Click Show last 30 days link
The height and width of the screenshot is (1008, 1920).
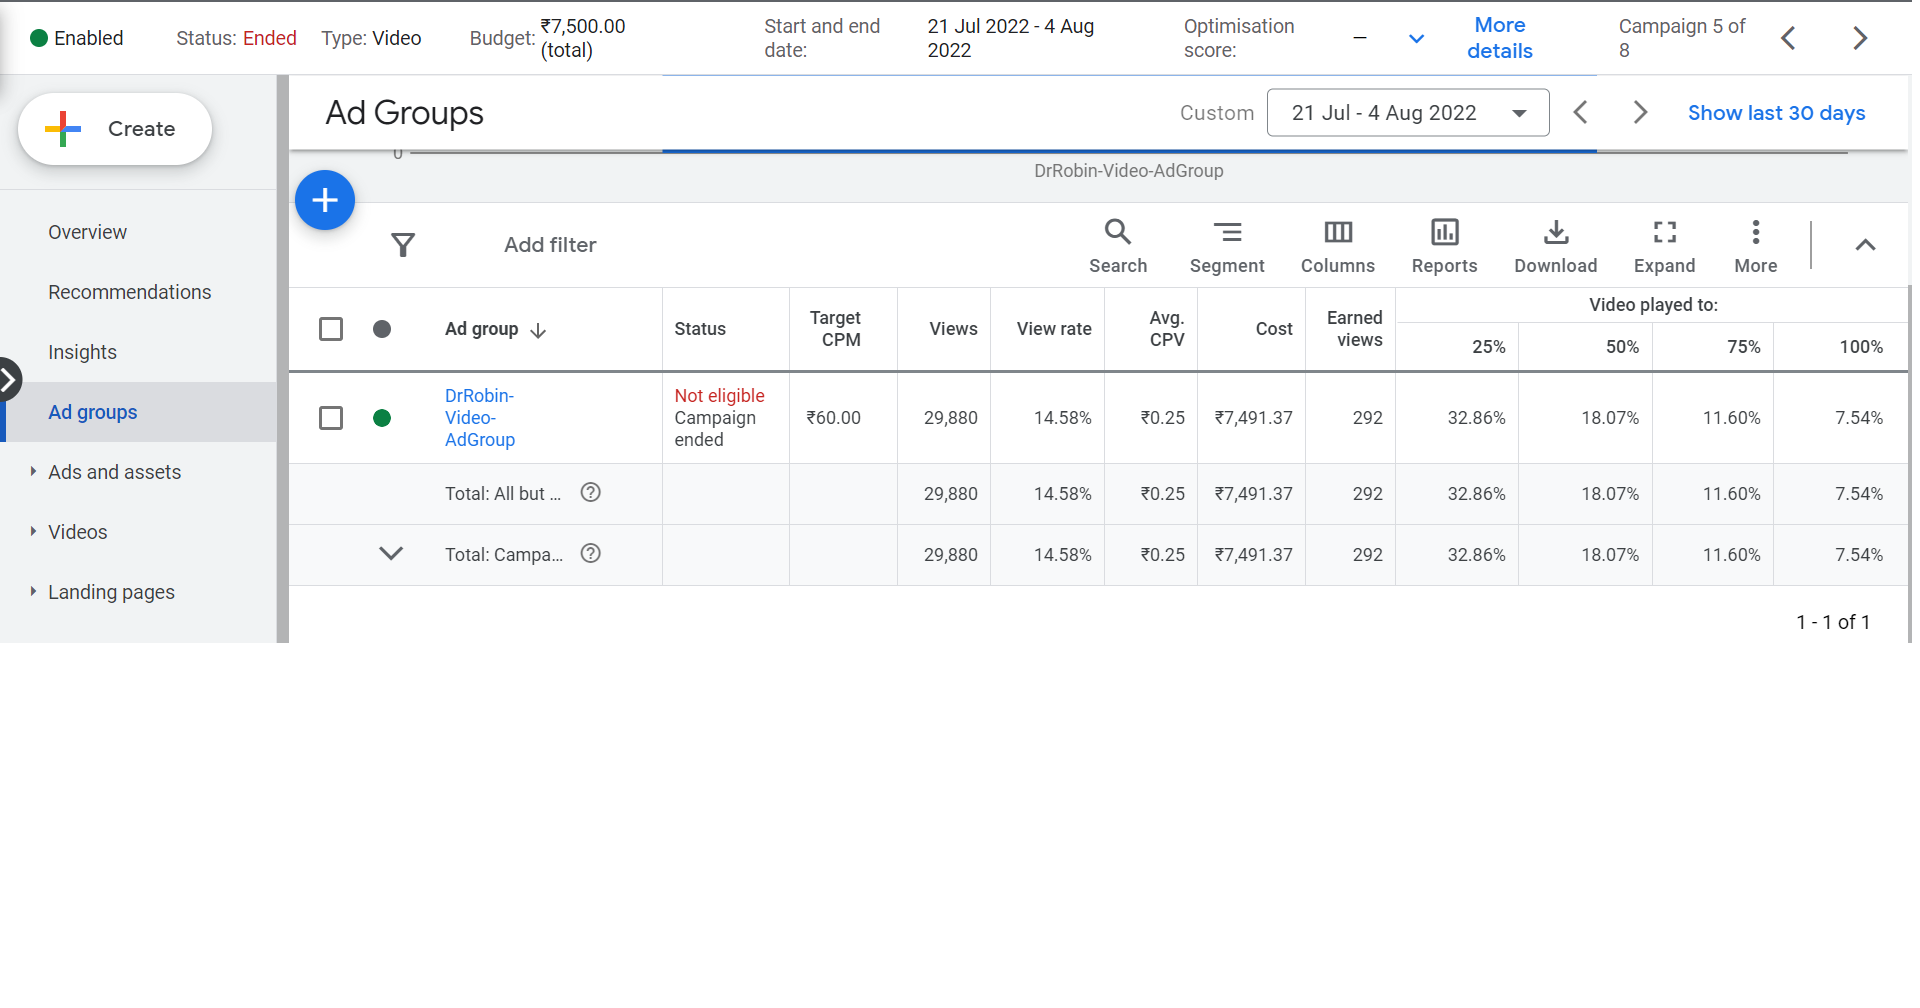click(1776, 113)
